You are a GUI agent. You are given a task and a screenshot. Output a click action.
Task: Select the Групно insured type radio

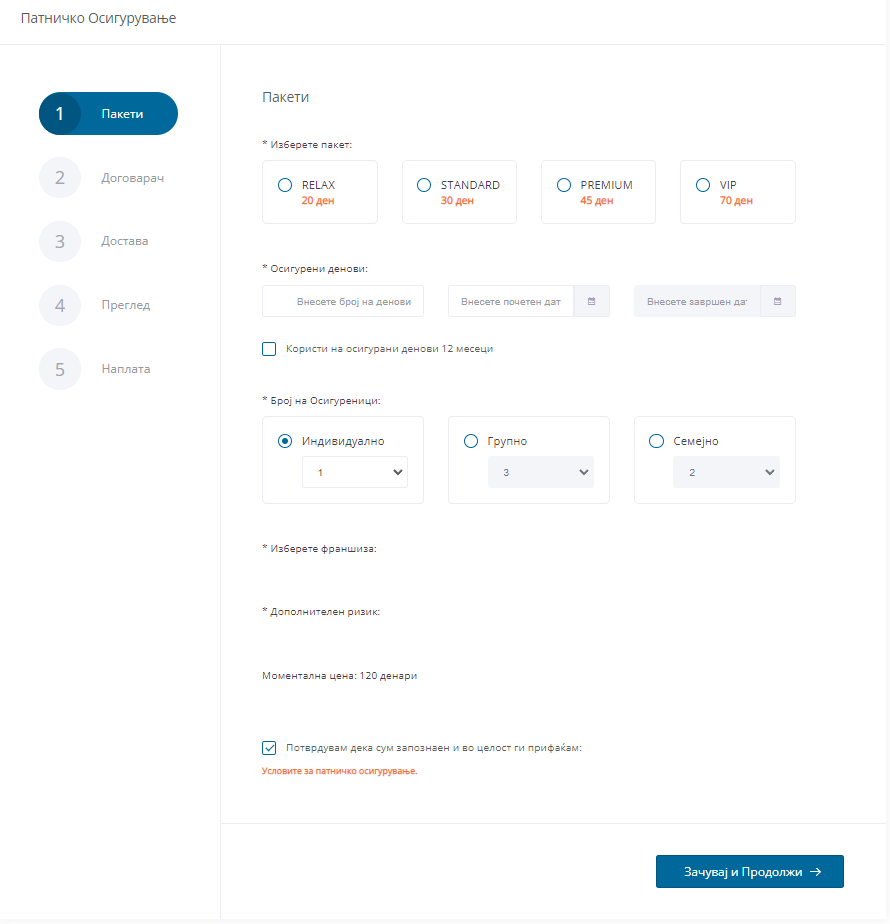pos(471,441)
